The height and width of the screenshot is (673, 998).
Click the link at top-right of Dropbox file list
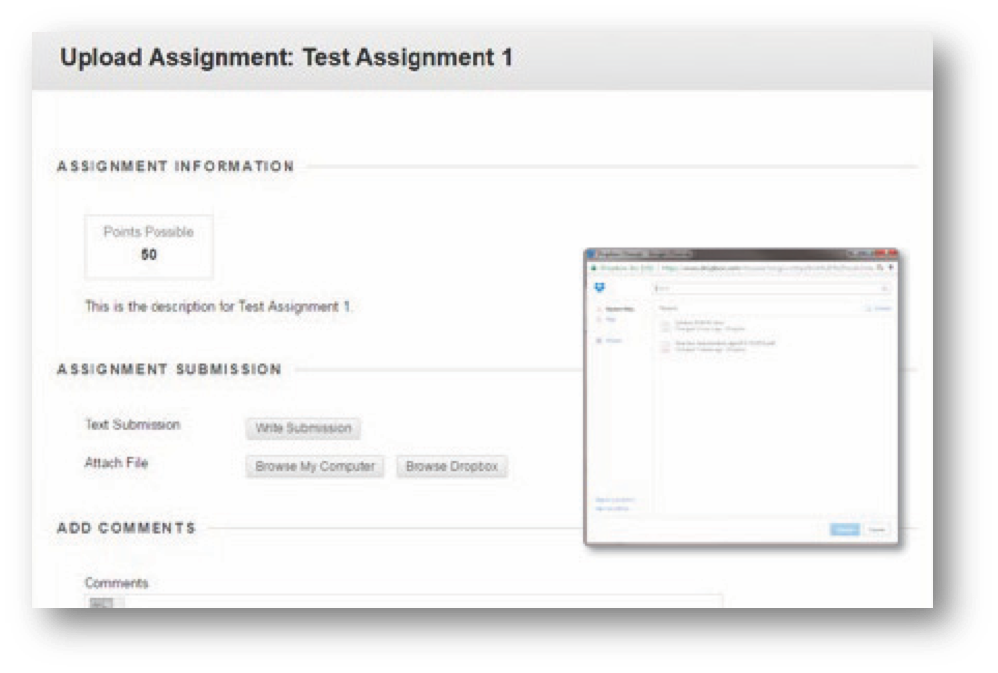point(880,309)
